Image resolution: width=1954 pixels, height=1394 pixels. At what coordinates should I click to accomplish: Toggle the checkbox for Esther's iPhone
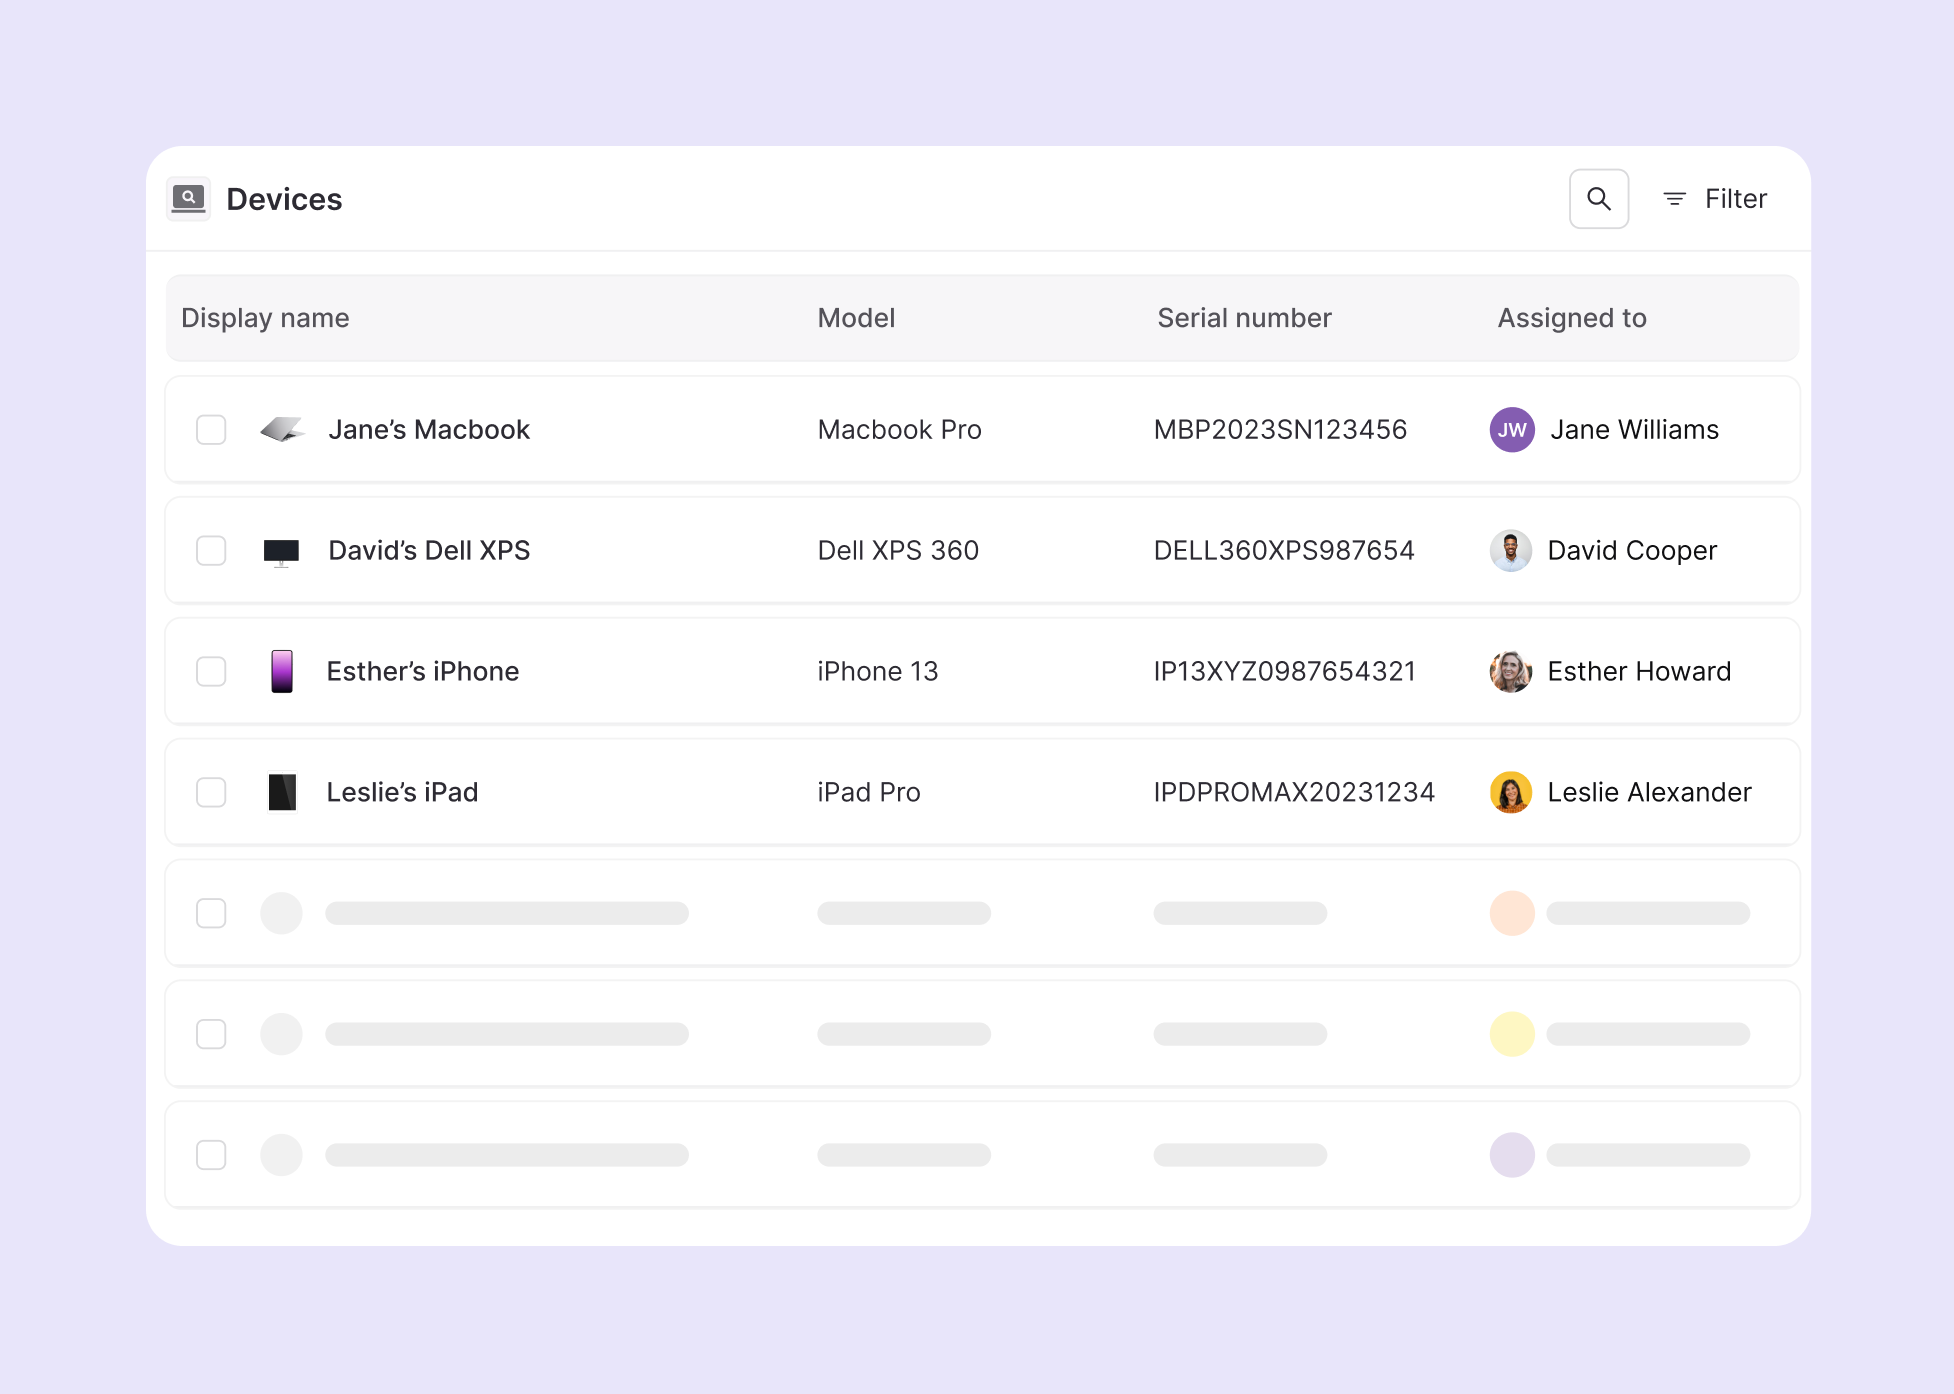[211, 671]
